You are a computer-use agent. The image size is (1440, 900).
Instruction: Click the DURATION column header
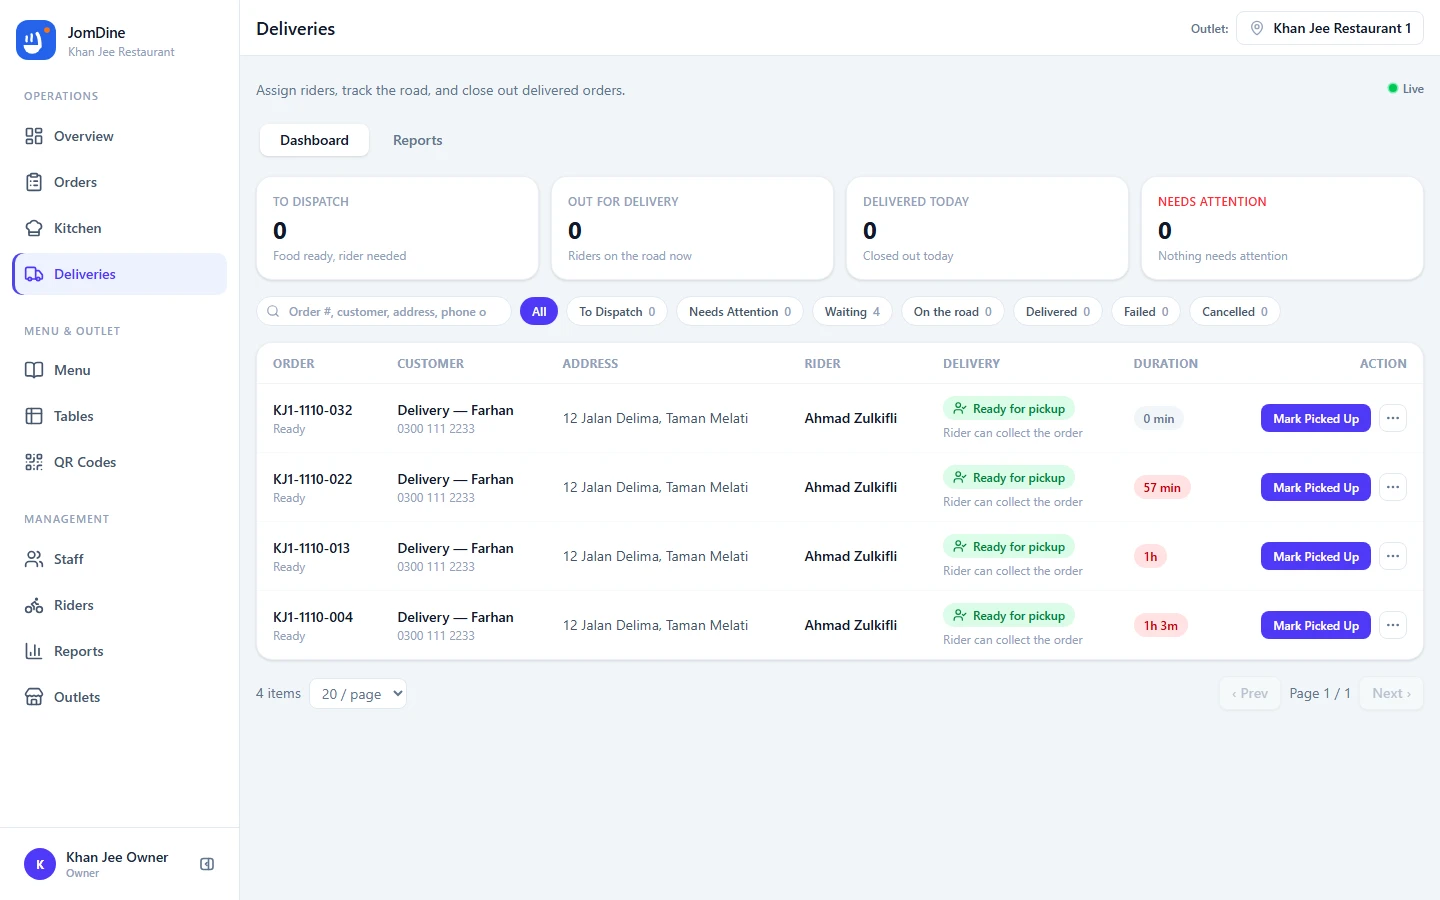(x=1165, y=364)
